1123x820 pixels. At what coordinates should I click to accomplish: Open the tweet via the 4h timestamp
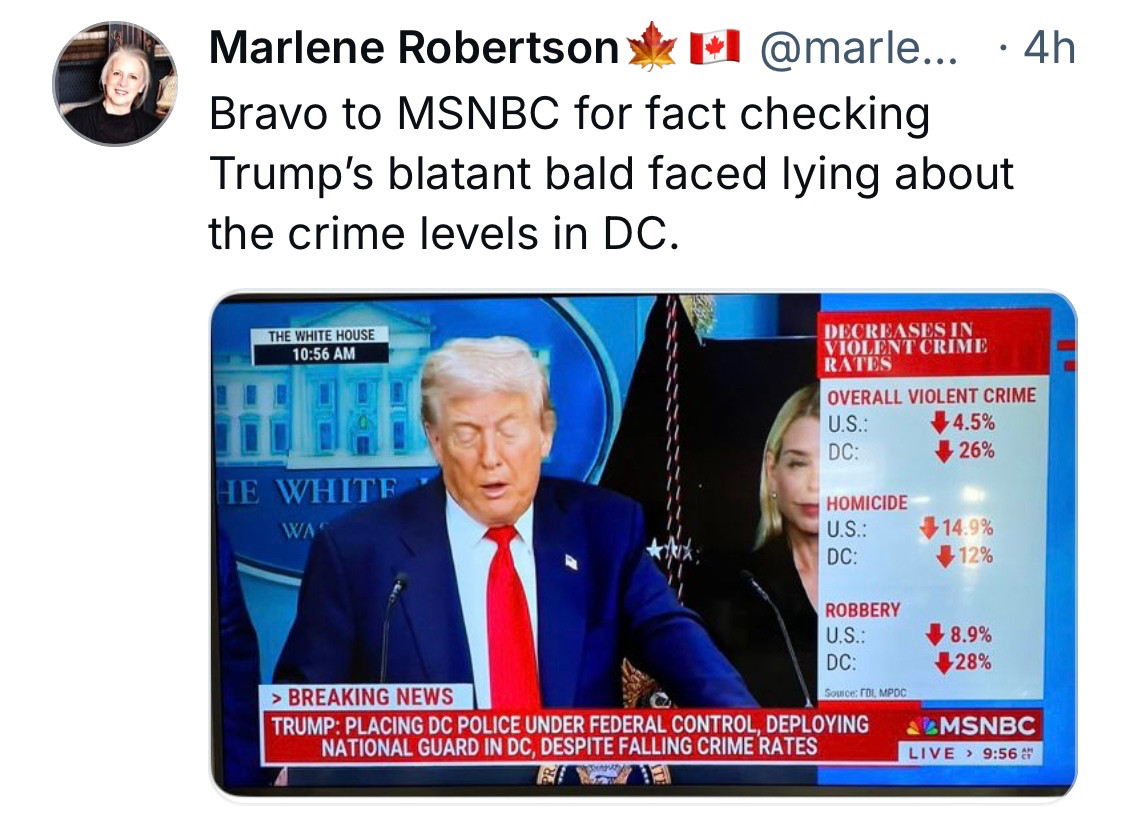click(x=1049, y=48)
